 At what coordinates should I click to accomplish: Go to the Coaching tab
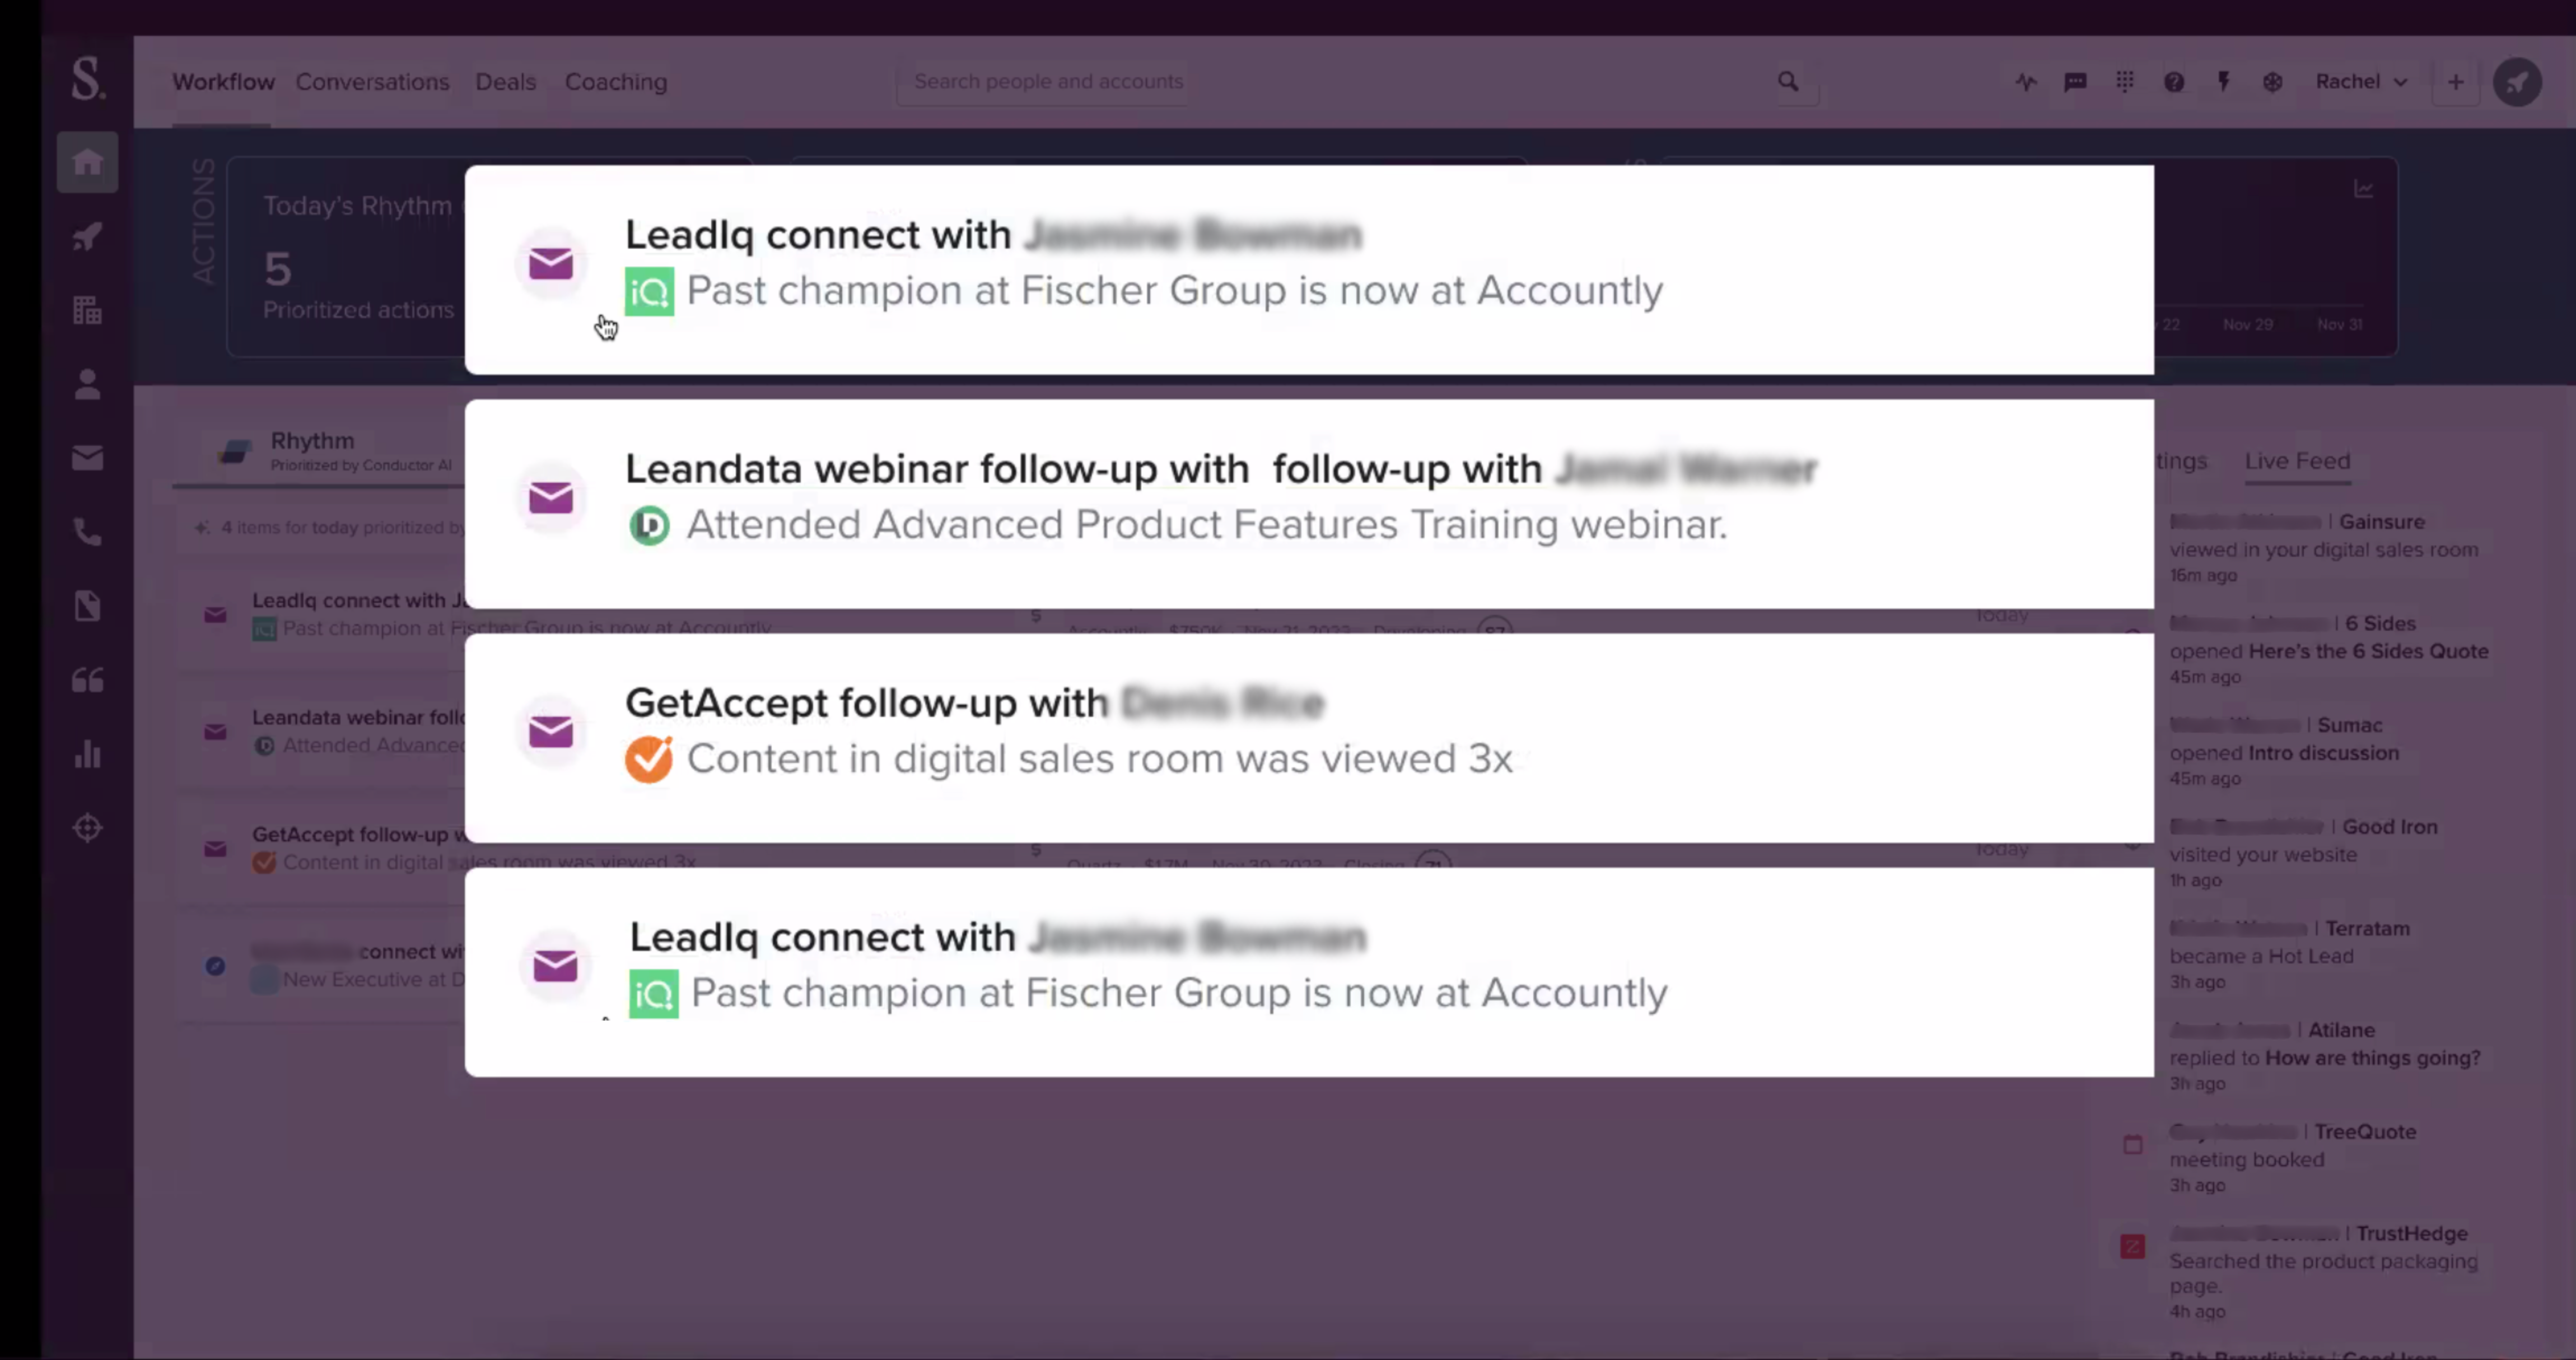click(616, 82)
